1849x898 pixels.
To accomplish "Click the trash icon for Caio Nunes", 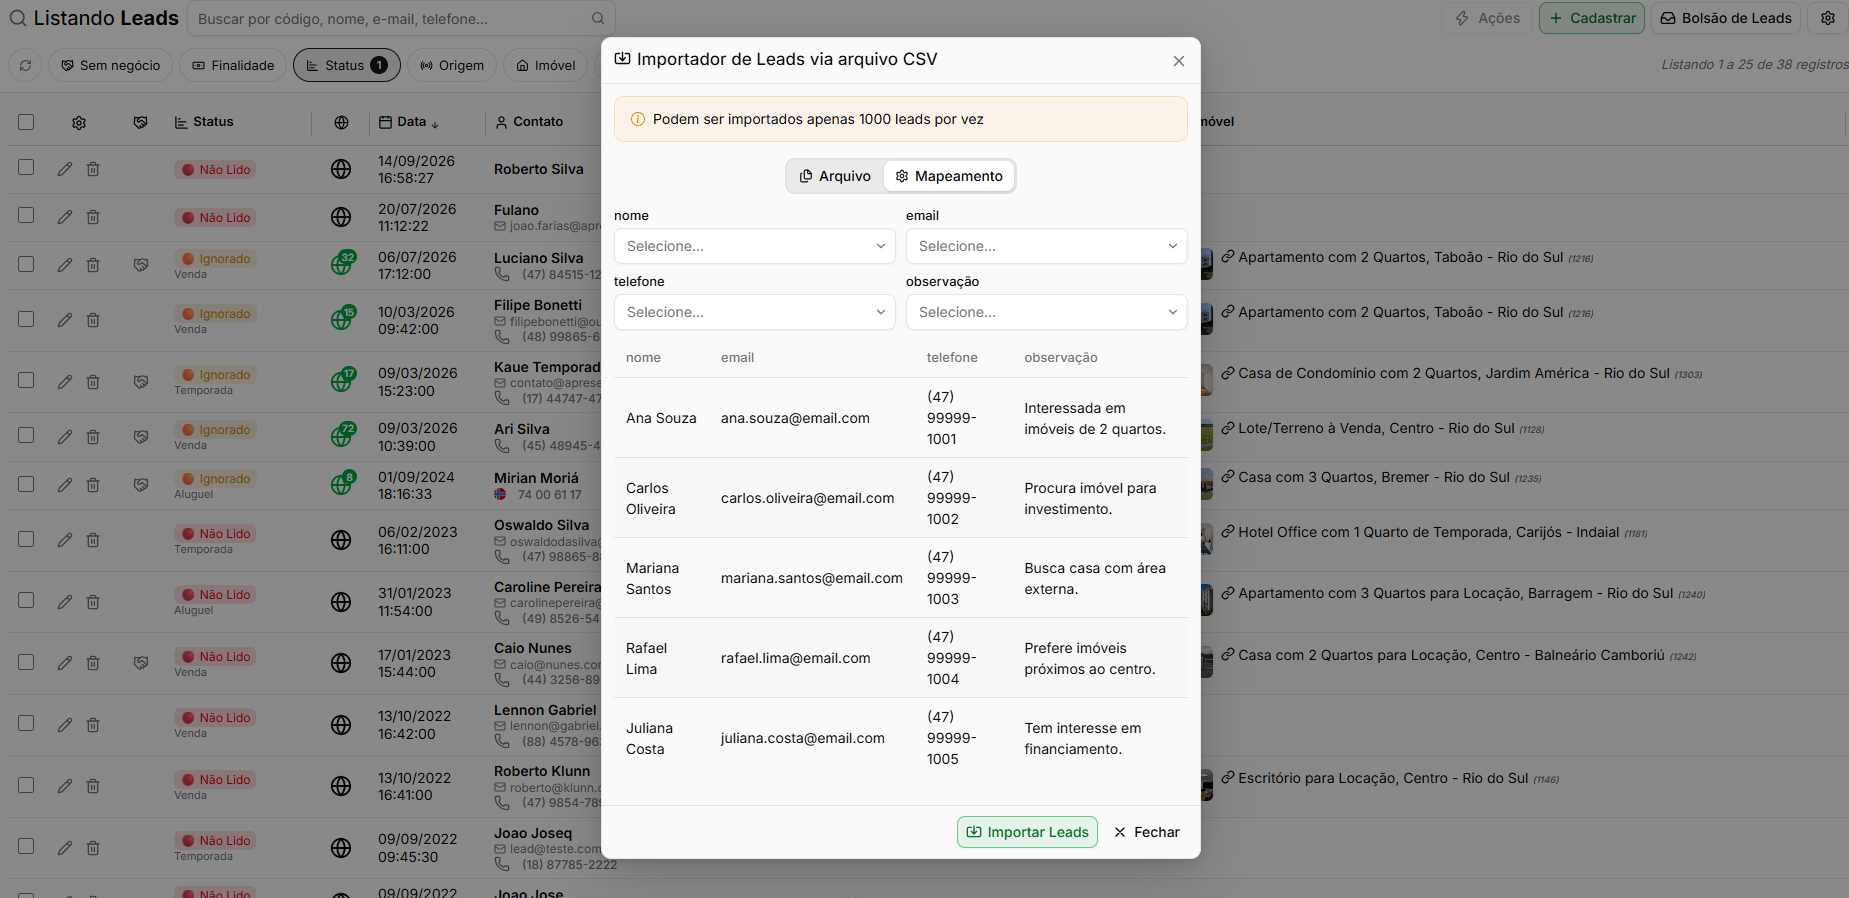I will (93, 663).
